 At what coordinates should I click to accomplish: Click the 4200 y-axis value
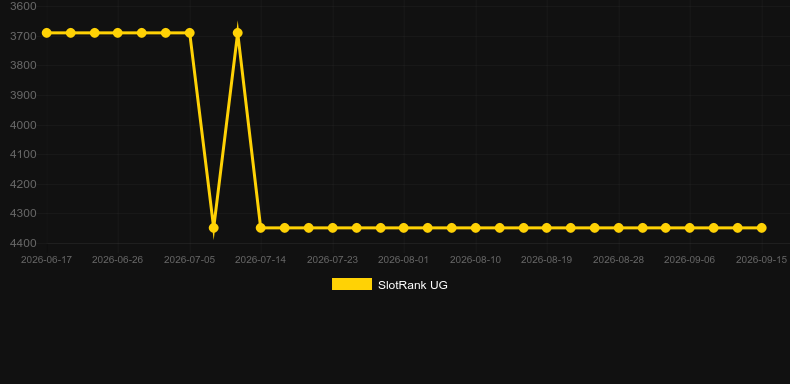coord(23,184)
